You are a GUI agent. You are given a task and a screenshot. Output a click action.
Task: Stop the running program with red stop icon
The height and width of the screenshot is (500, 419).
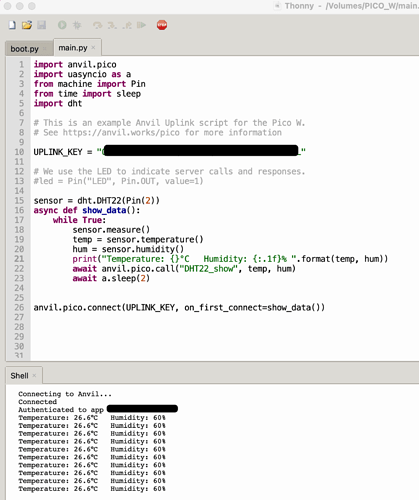click(x=162, y=25)
